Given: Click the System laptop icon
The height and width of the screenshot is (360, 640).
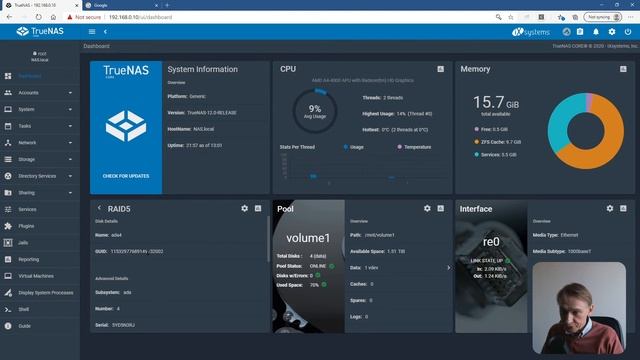Looking at the screenshot, I should coord(8,109).
